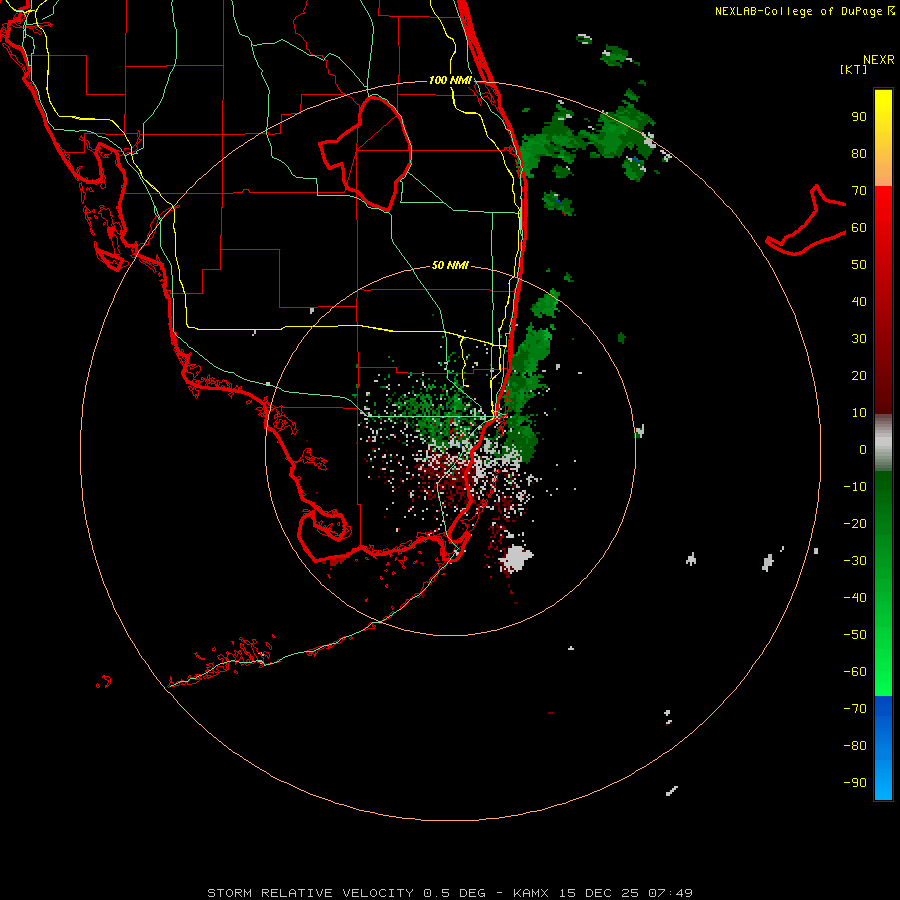Click the -30 value on velocity scale
The image size is (900, 900).
point(855,561)
